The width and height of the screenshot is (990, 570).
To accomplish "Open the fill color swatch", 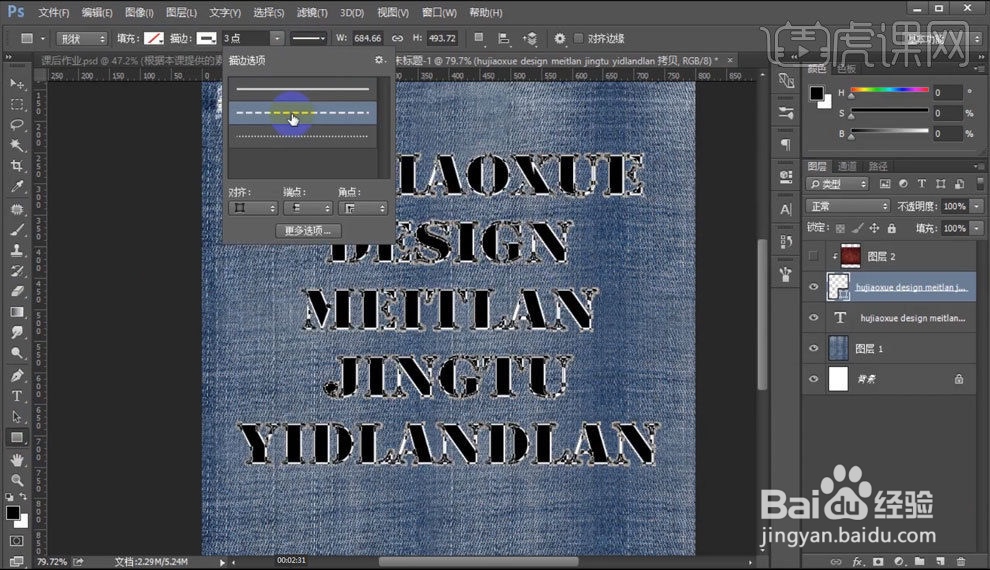I will pos(153,39).
